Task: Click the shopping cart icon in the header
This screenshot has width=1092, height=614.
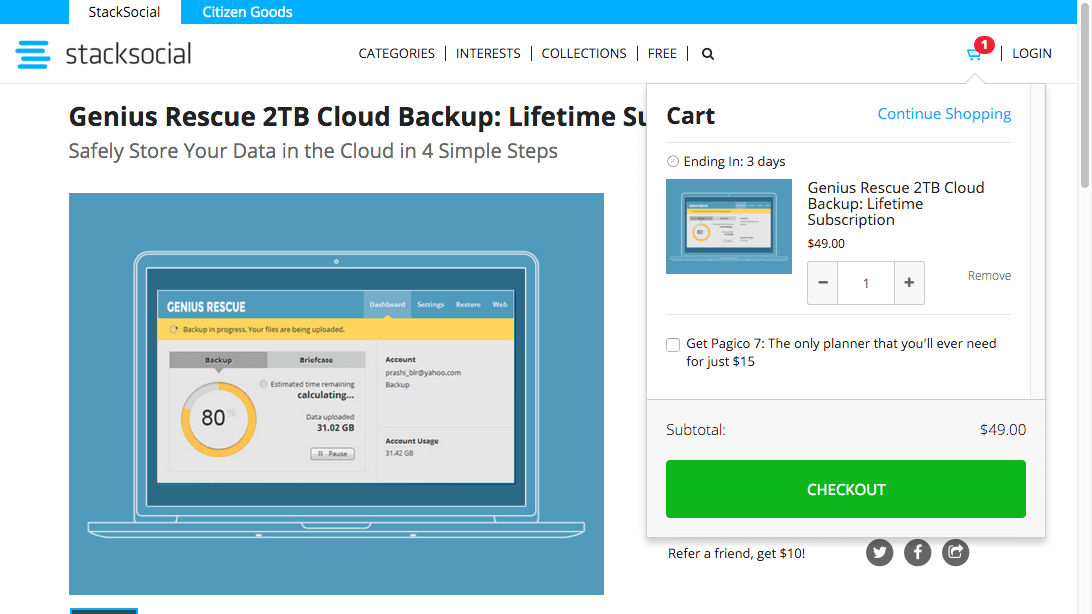Action: [x=972, y=55]
